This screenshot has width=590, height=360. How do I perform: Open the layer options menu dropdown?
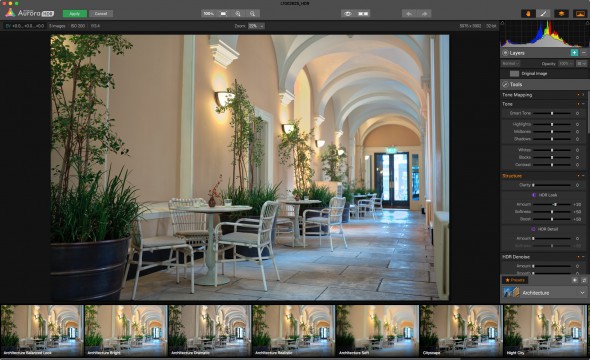coord(582,64)
